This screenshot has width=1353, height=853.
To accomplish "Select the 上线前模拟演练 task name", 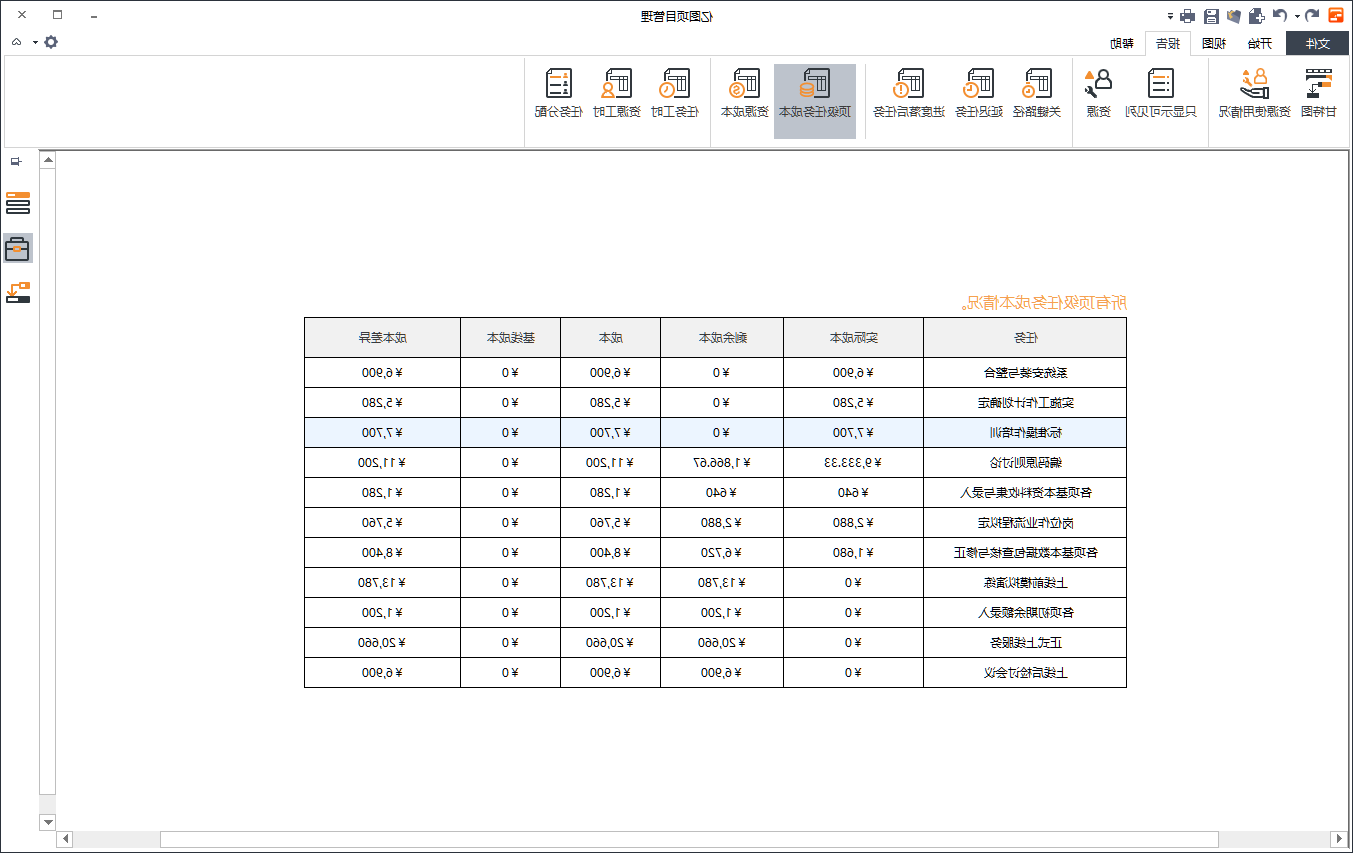I will click(x=1025, y=582).
